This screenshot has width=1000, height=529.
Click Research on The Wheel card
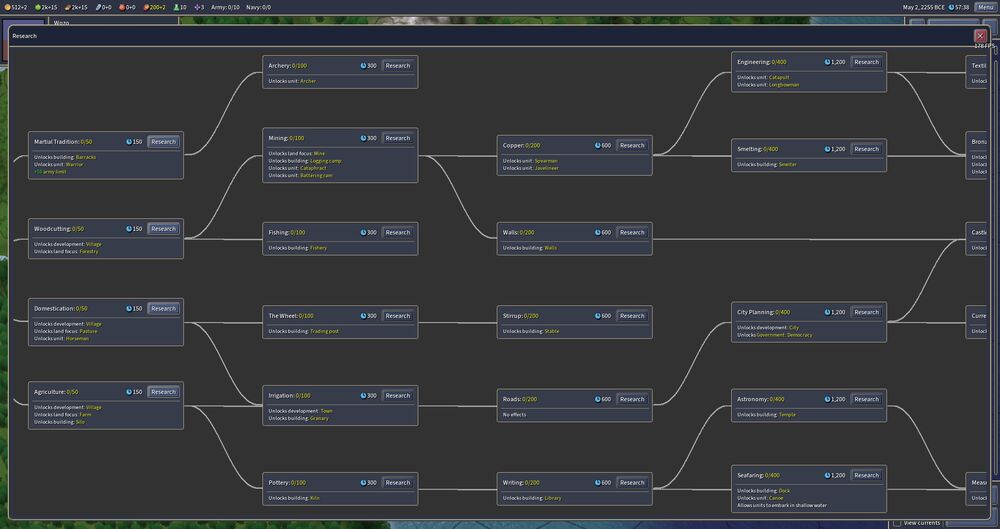397,316
